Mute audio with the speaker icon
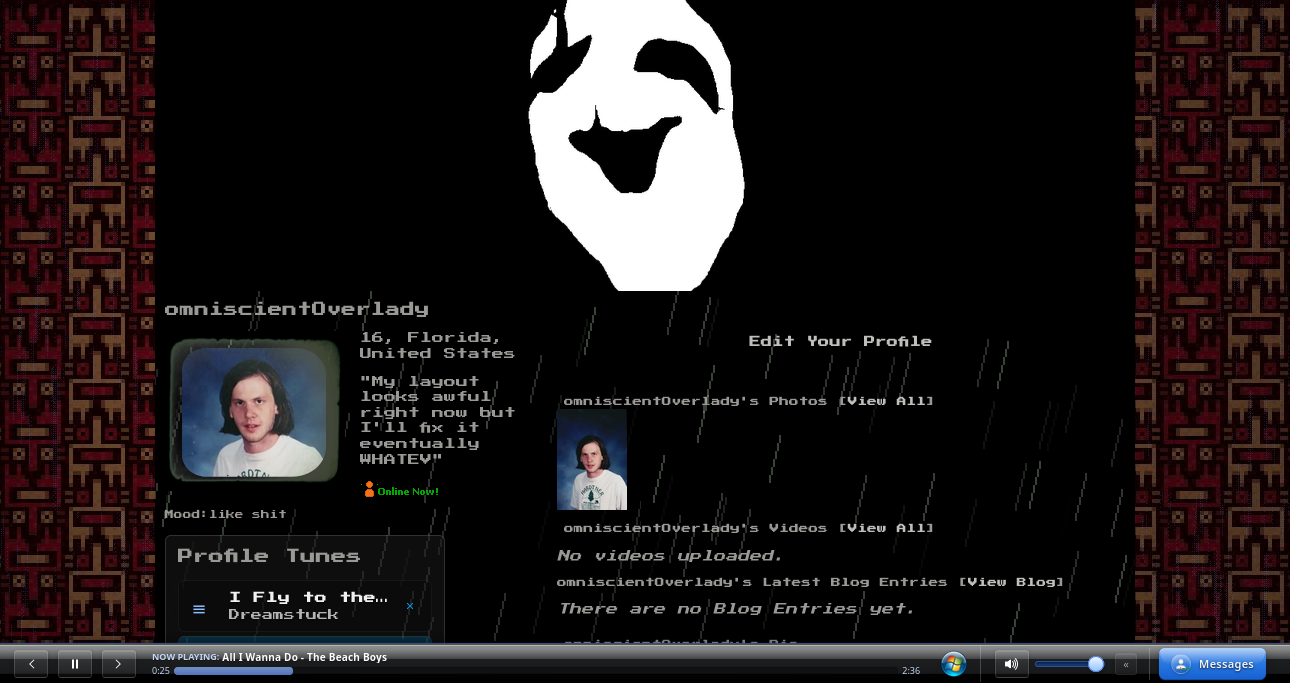The width and height of the screenshot is (1290, 683). click(1011, 664)
